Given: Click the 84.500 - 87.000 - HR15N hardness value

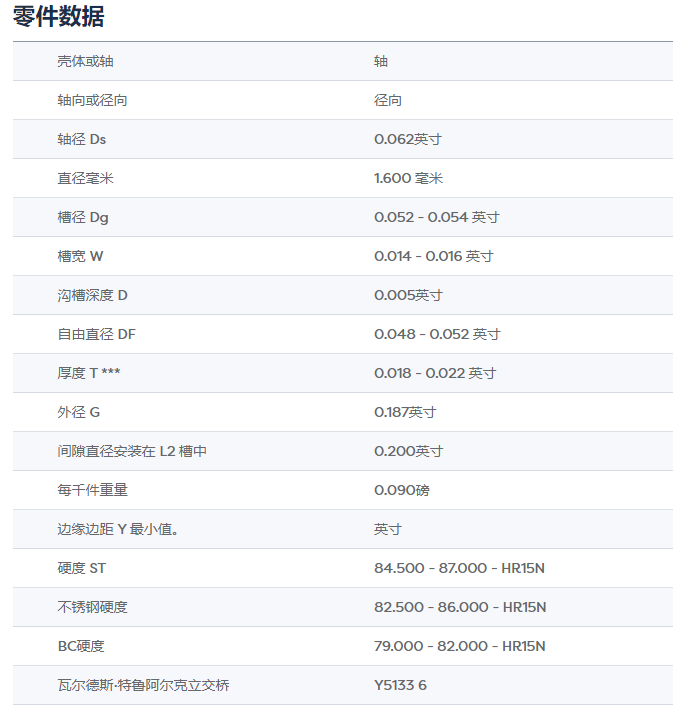Looking at the screenshot, I should click(459, 569).
